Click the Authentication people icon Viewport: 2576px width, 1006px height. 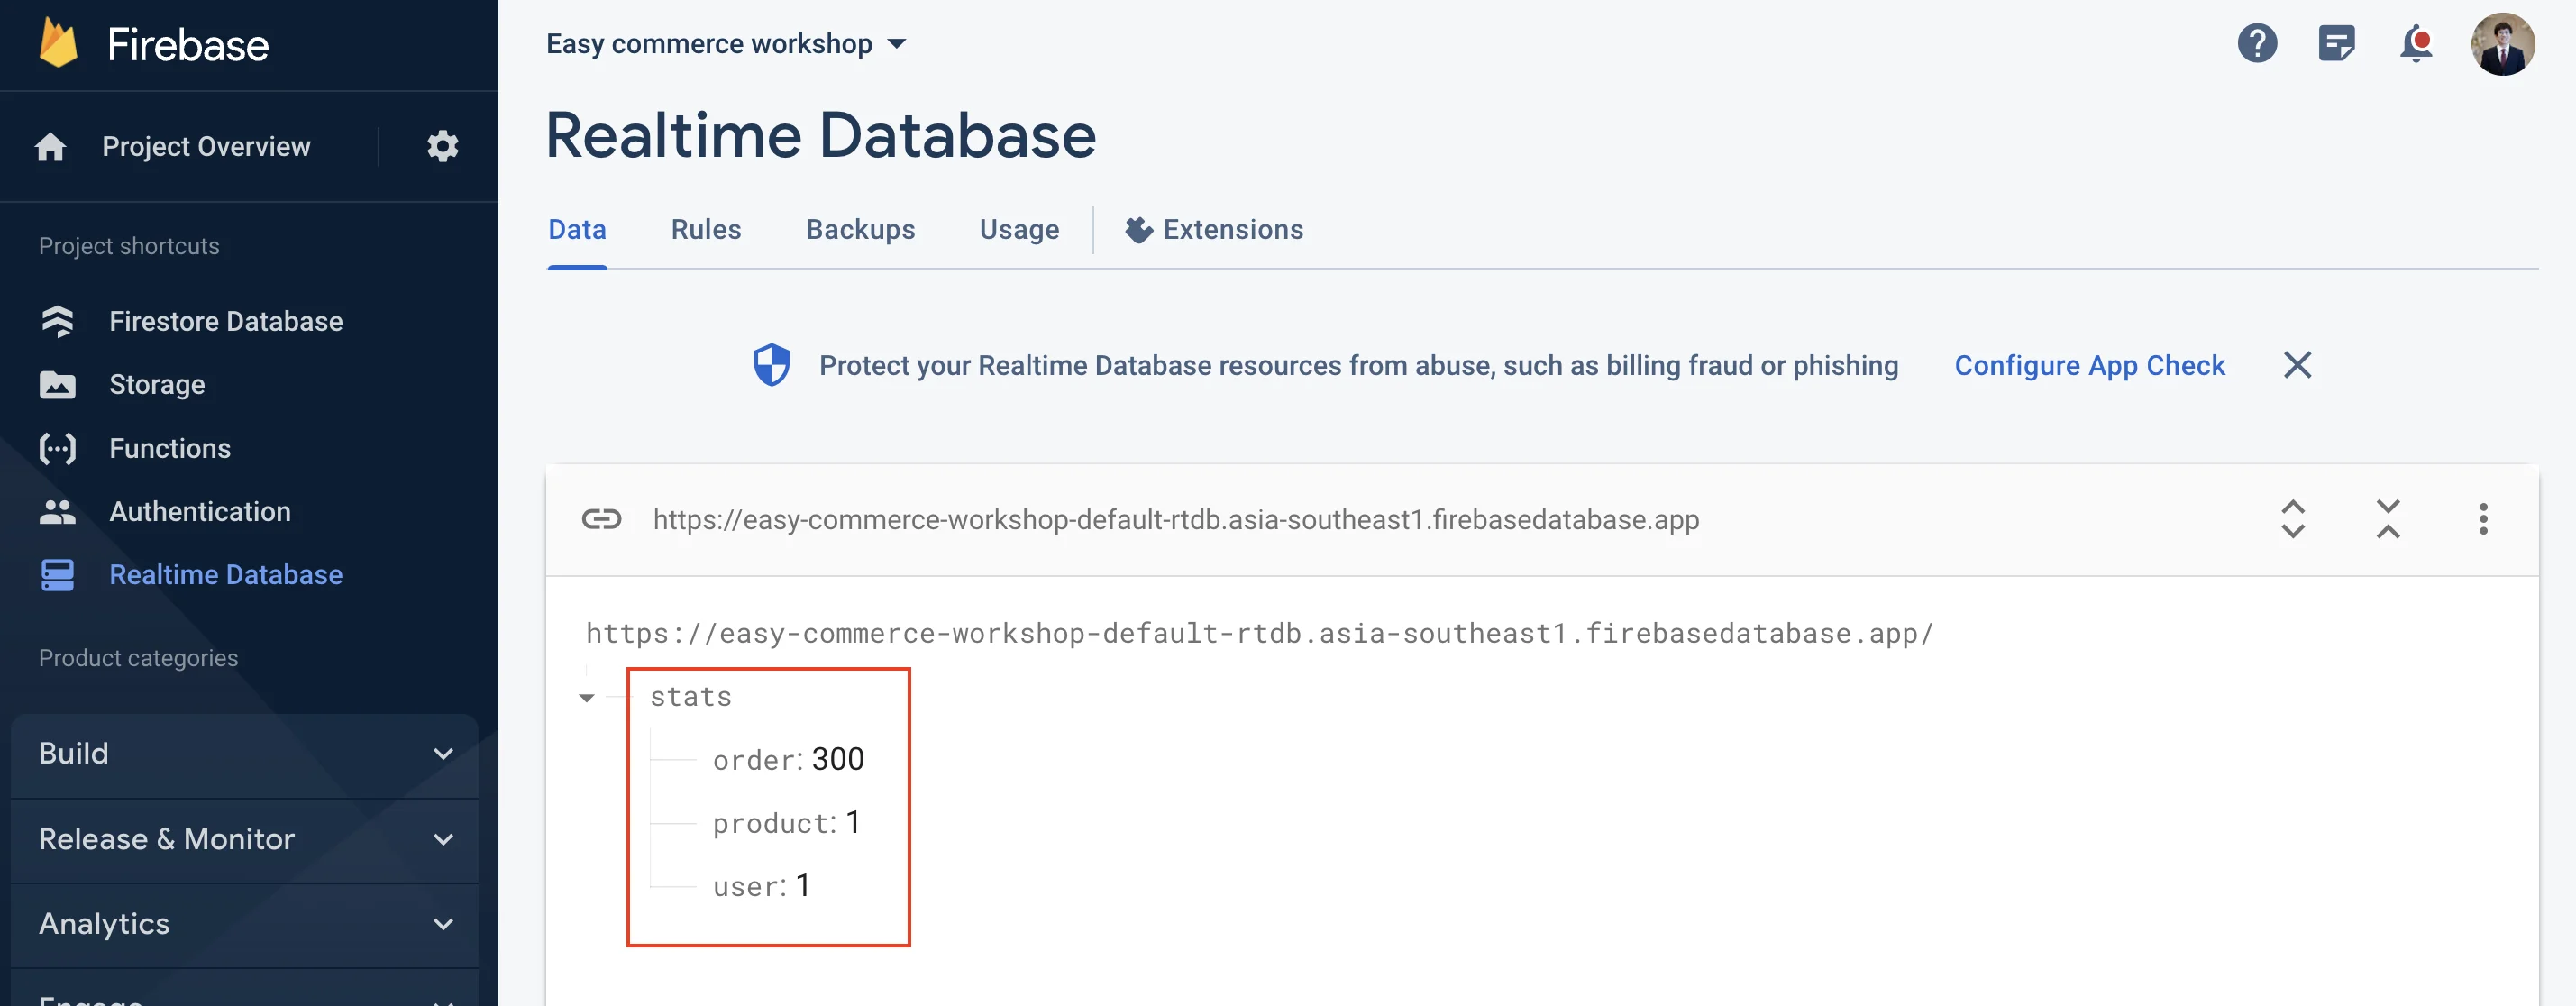pyautogui.click(x=57, y=512)
